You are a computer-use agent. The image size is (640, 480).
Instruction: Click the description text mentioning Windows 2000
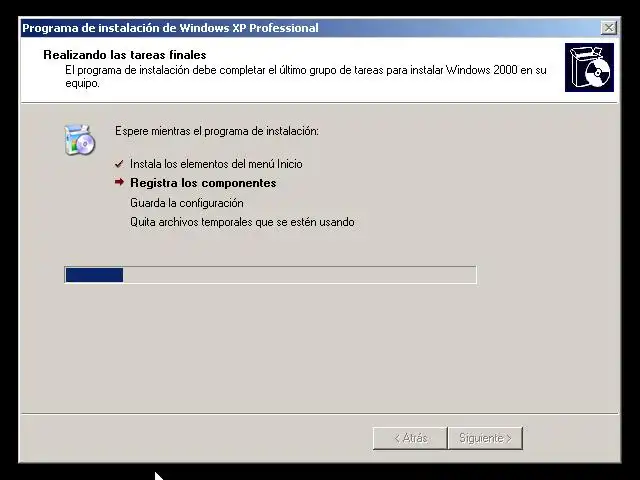306,76
